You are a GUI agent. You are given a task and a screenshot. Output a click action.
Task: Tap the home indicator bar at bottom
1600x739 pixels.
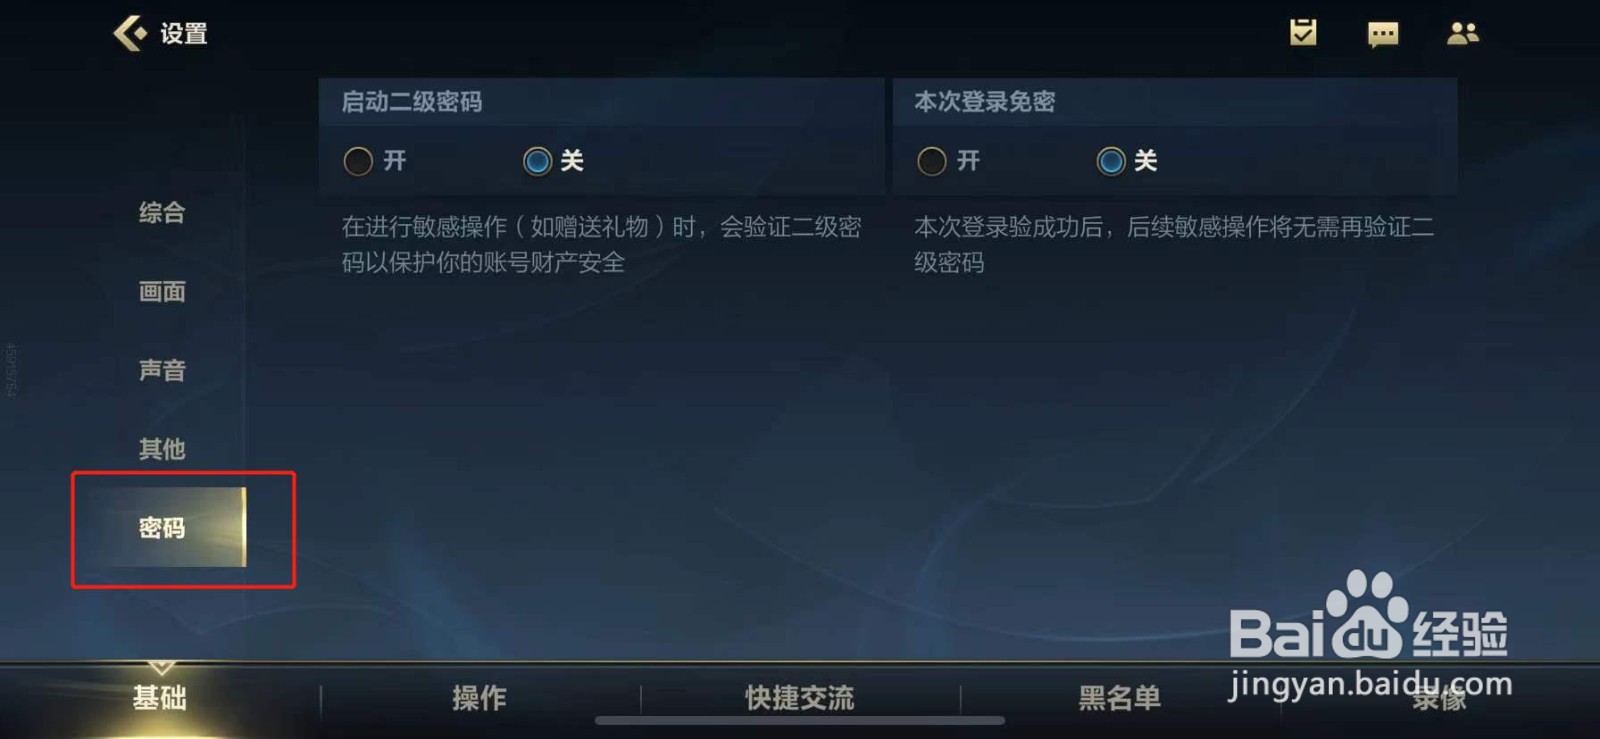point(800,720)
